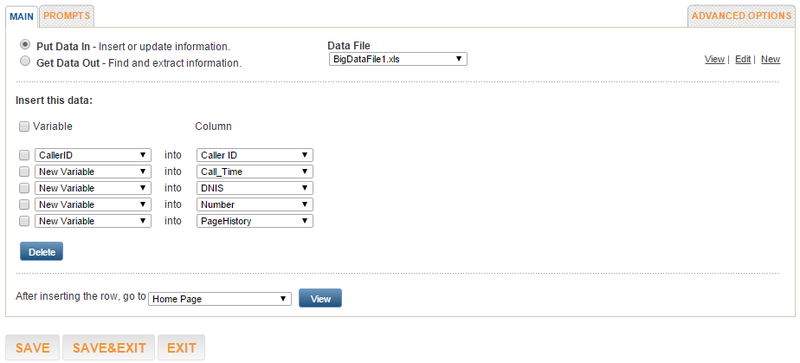Expand the Home Page destination dropdown
Screen dimensions: 800x363
tap(220, 299)
